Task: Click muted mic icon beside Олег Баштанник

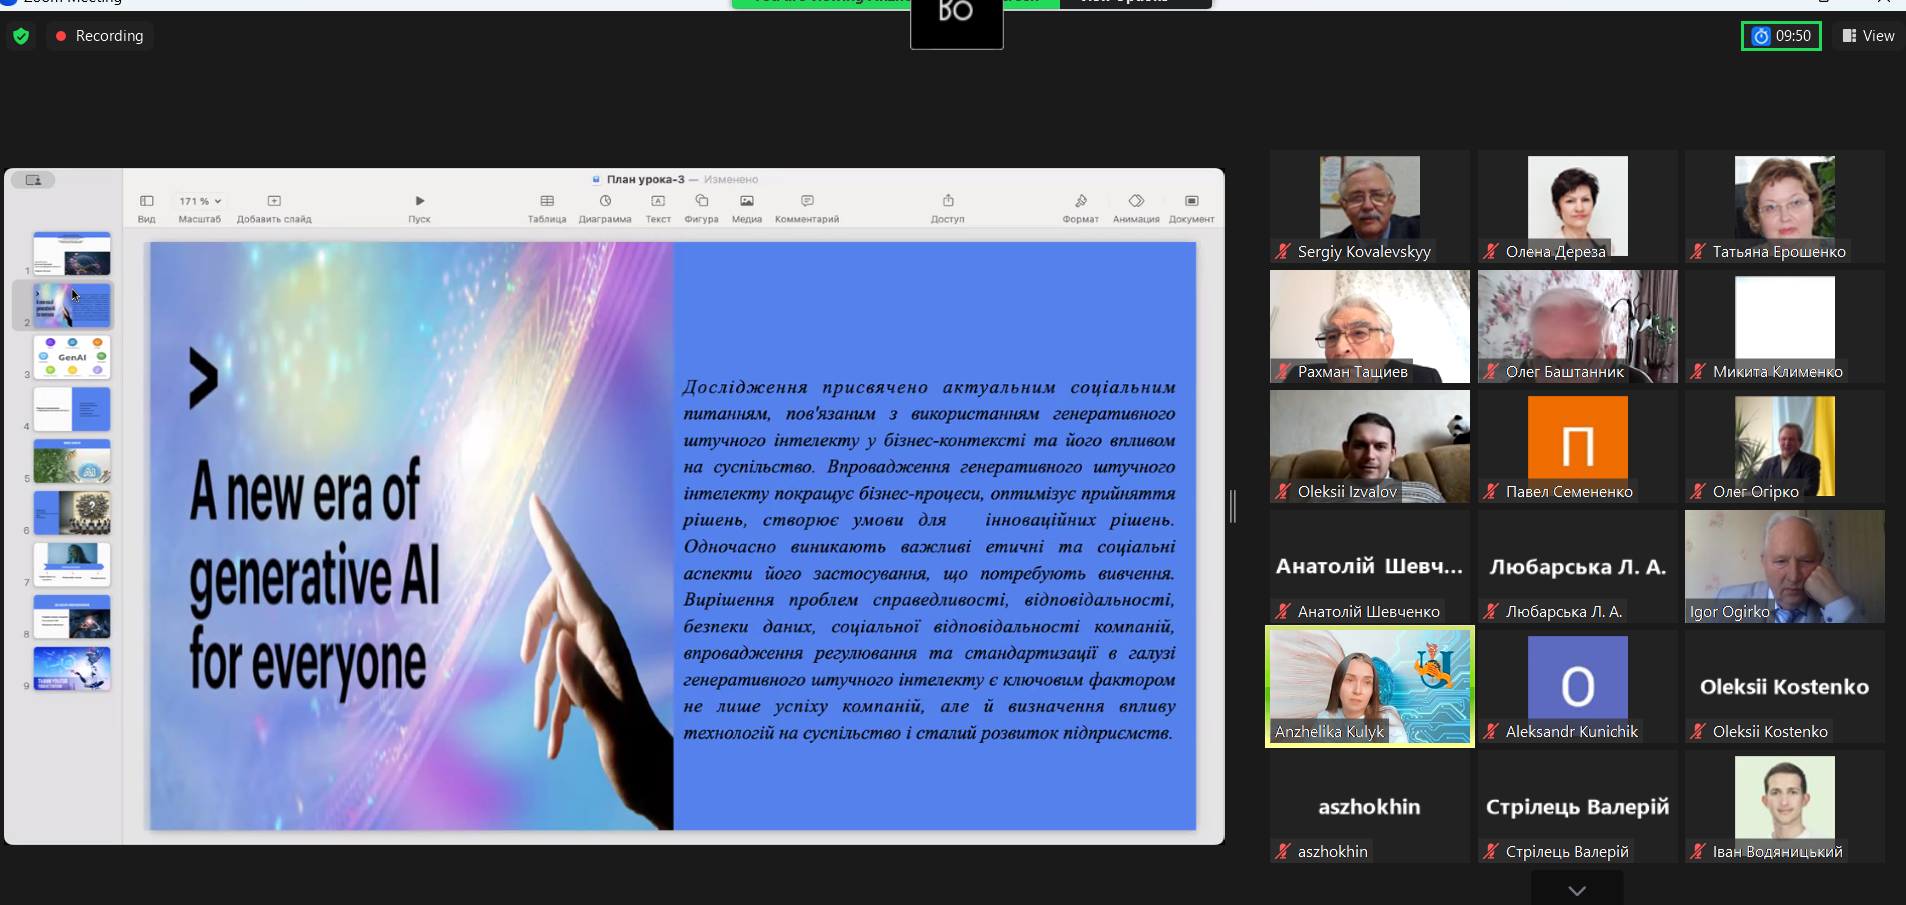Action: point(1491,372)
